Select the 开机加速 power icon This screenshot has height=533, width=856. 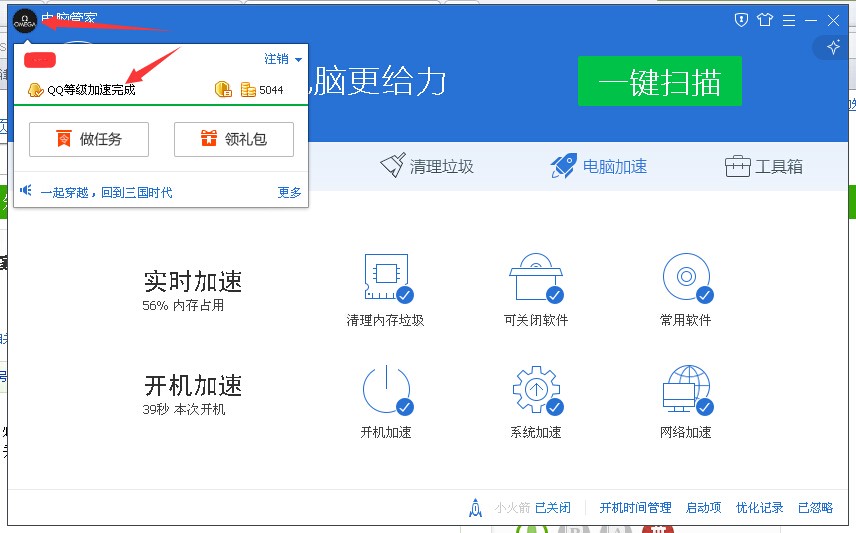click(x=388, y=390)
